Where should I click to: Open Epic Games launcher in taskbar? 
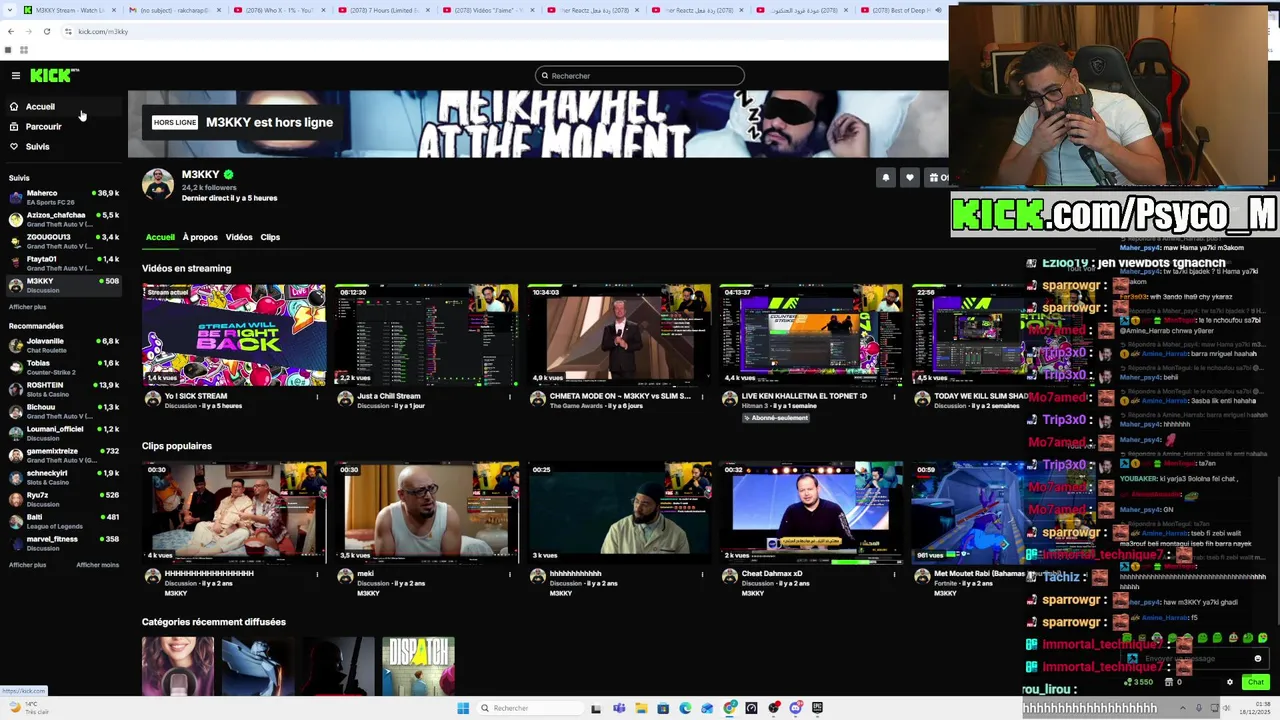click(x=817, y=708)
